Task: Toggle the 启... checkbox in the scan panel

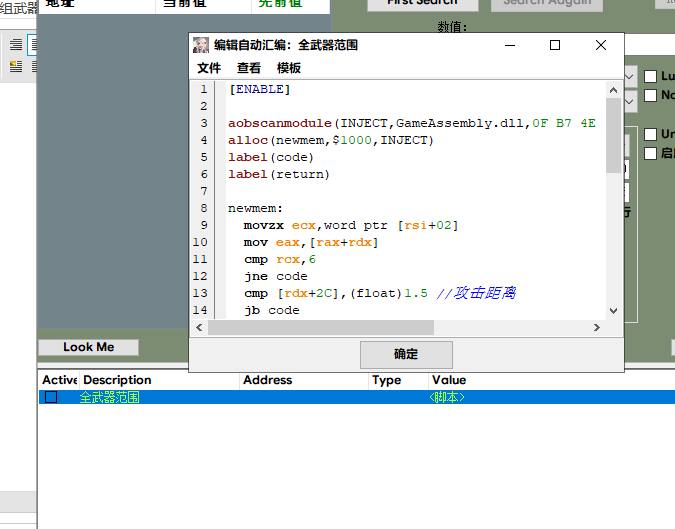Action: [x=650, y=153]
